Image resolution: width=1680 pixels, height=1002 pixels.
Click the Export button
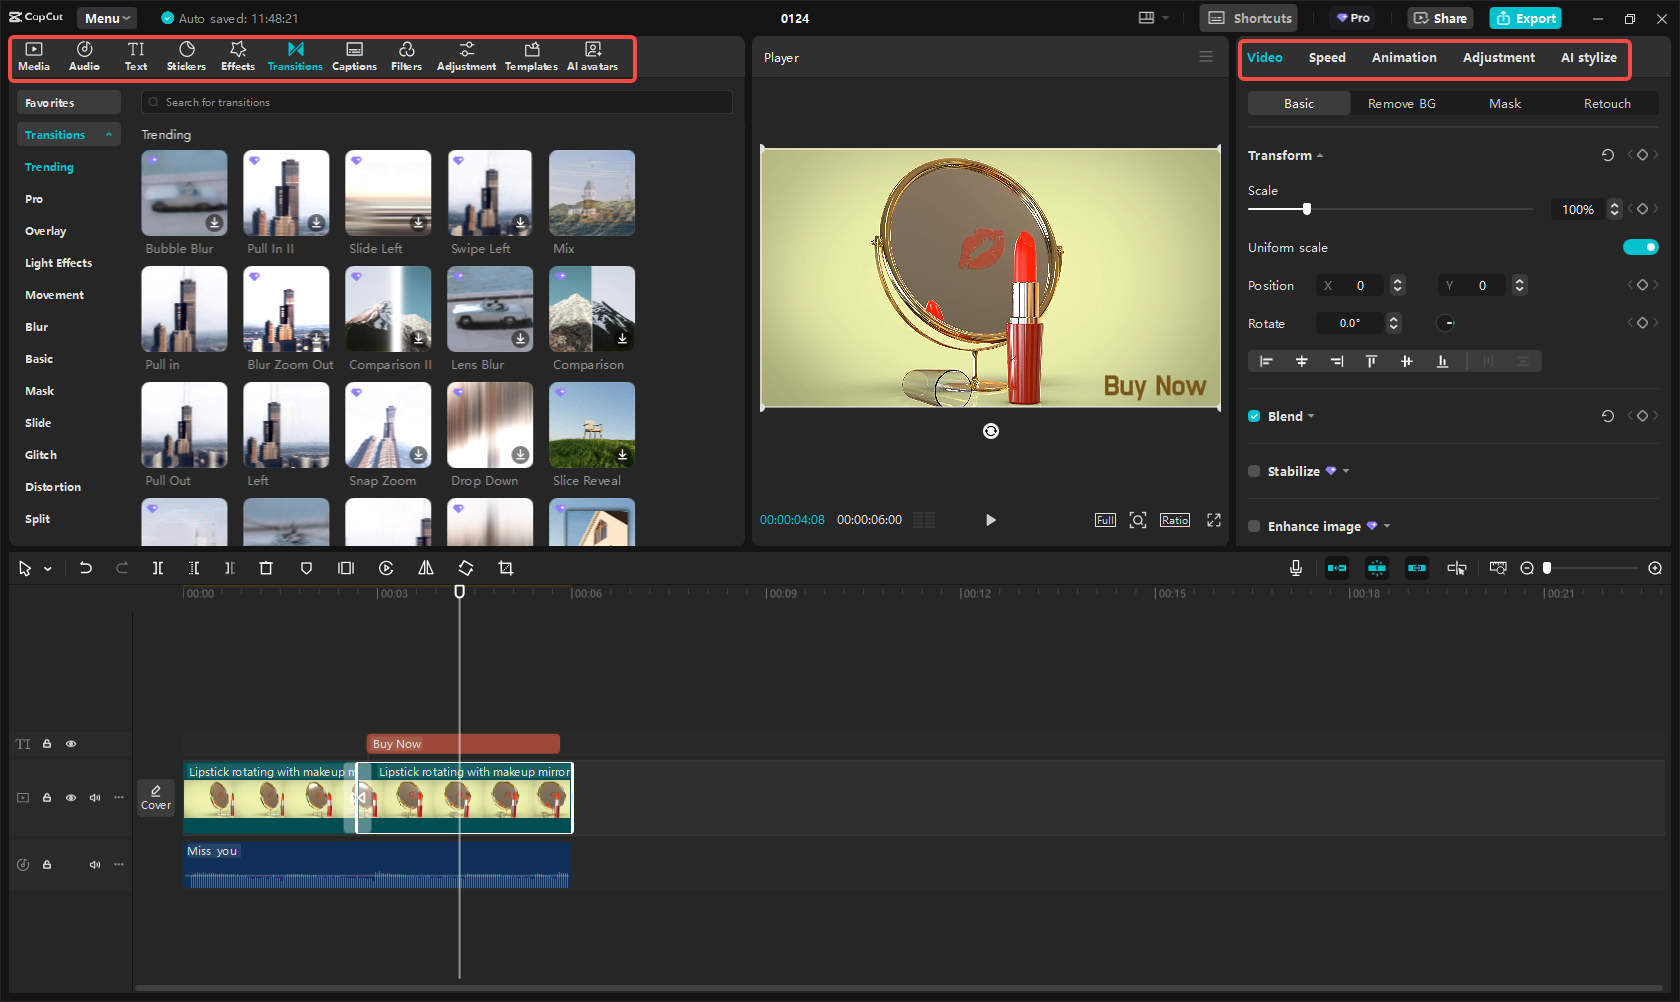[x=1524, y=18]
